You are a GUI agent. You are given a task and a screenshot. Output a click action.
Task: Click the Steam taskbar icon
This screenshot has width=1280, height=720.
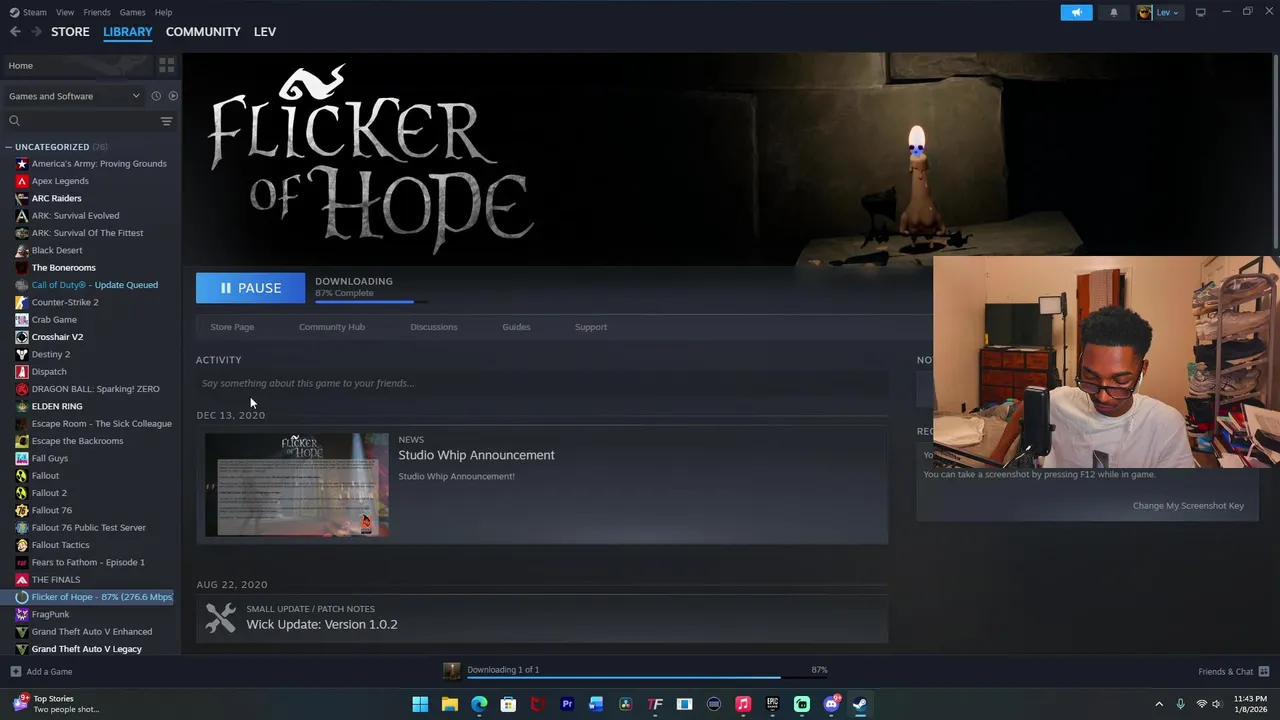[860, 704]
